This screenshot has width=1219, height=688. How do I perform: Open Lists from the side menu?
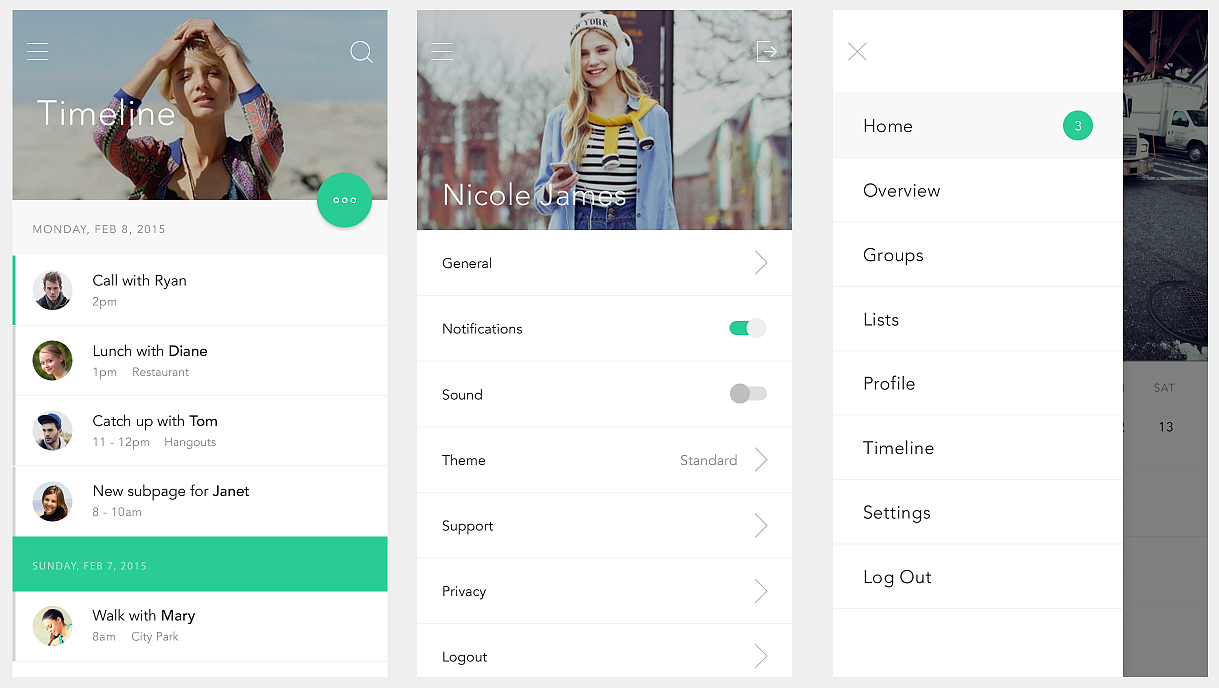click(977, 319)
